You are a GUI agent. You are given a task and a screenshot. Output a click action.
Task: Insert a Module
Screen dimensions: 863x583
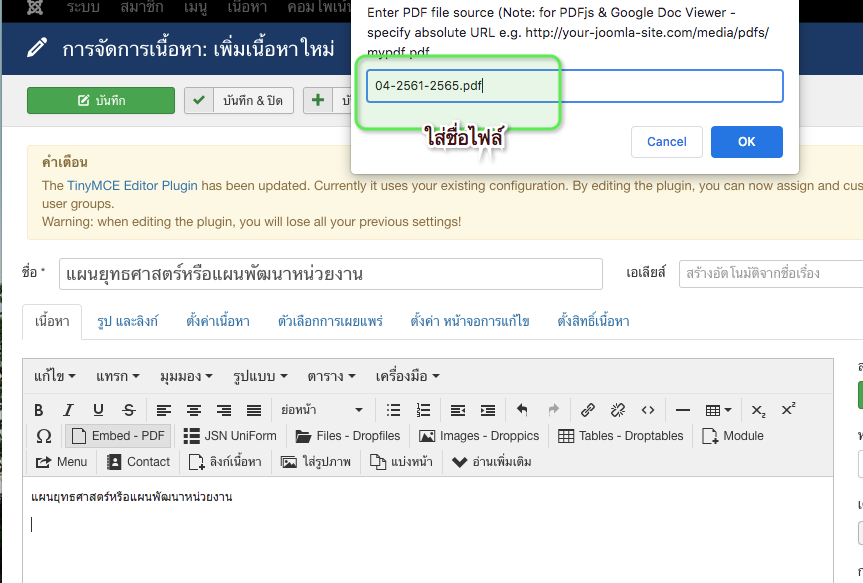[x=733, y=436]
